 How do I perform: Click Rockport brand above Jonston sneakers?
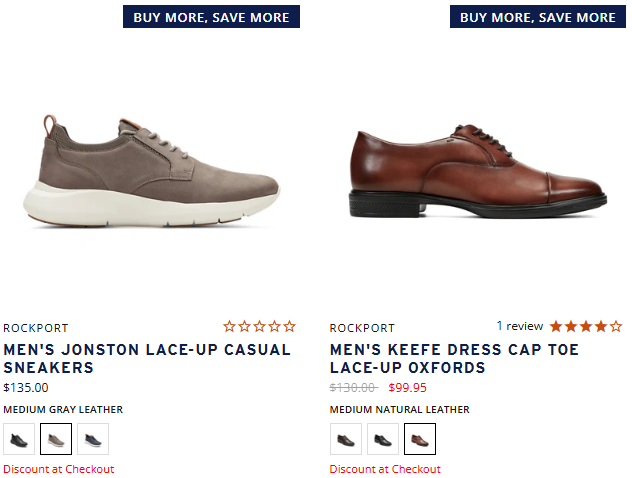(35, 328)
